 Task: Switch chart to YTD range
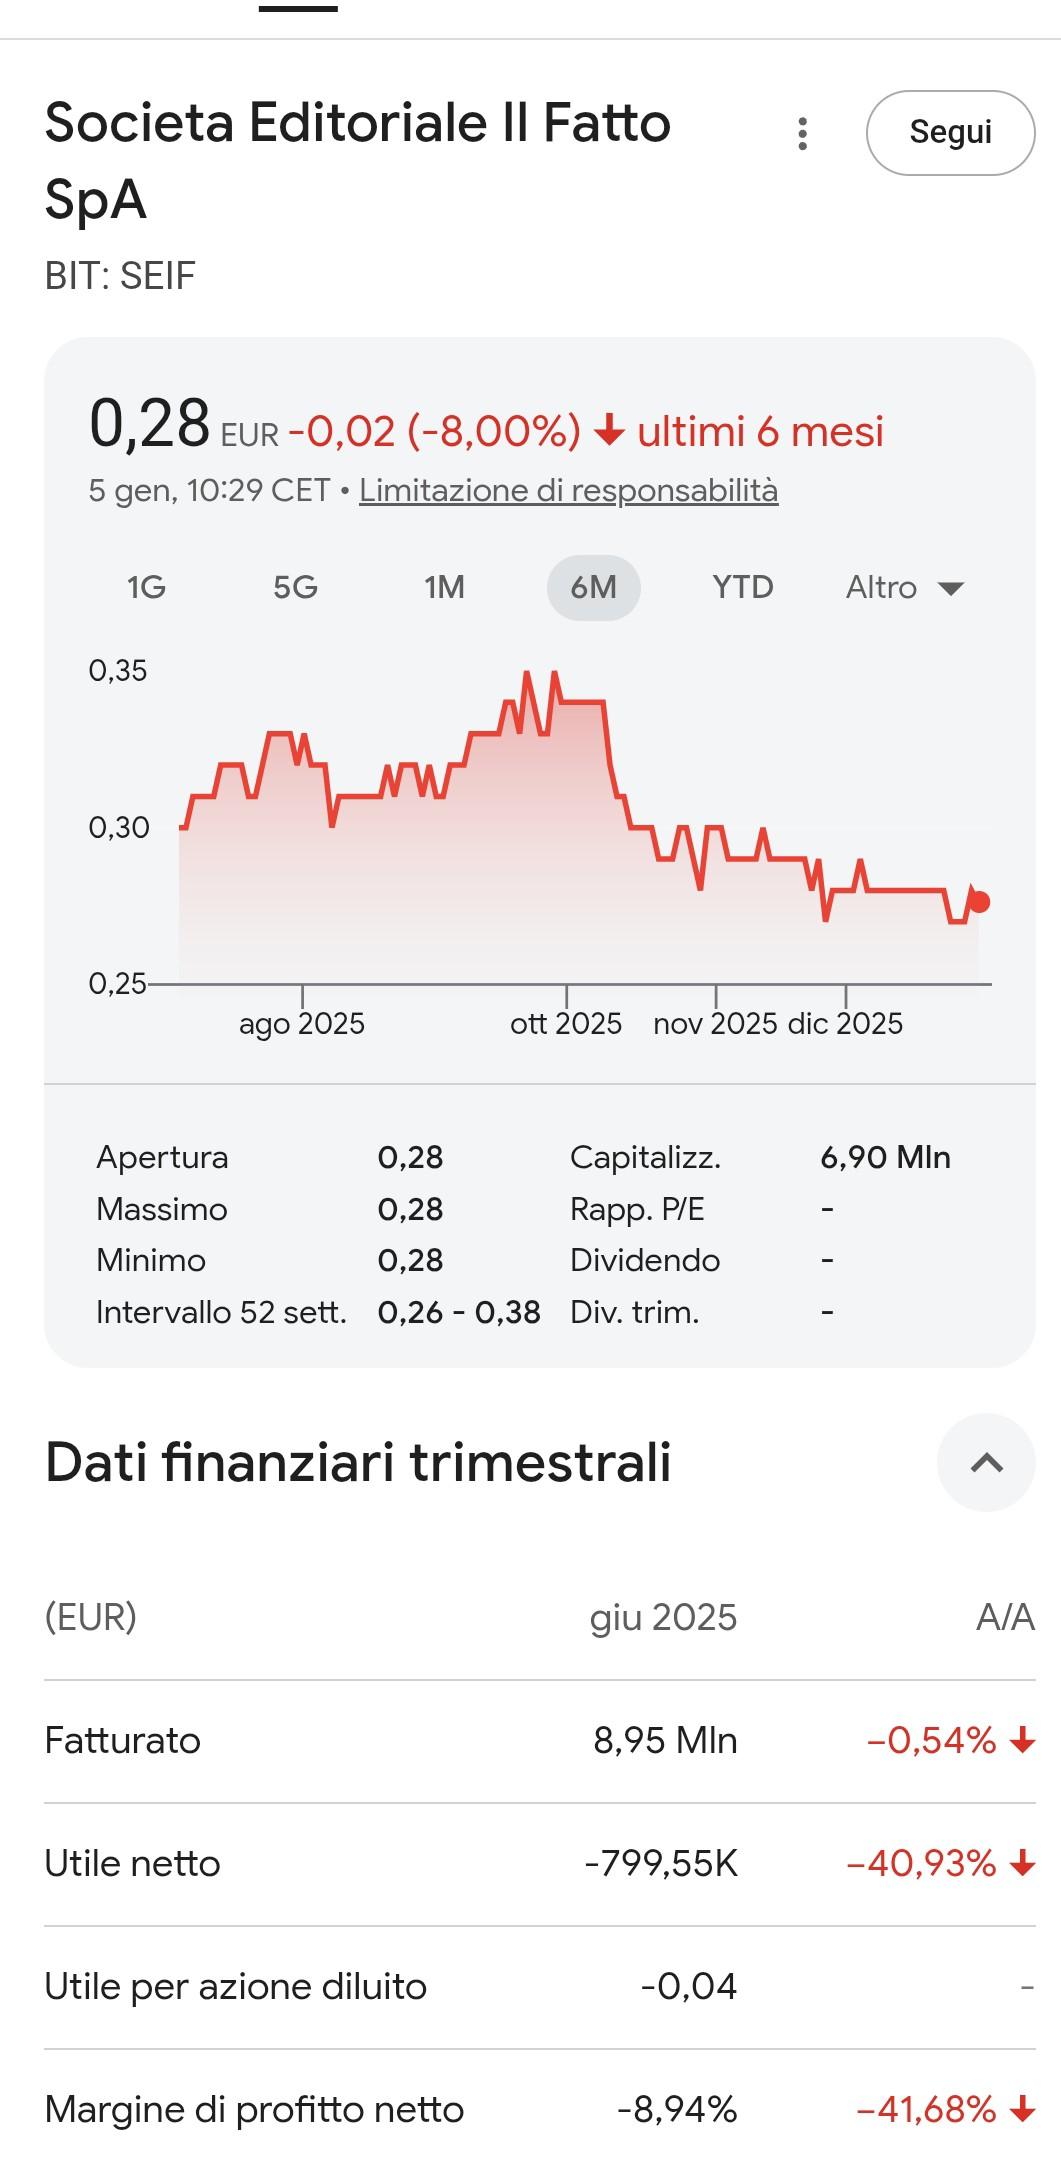[742, 587]
